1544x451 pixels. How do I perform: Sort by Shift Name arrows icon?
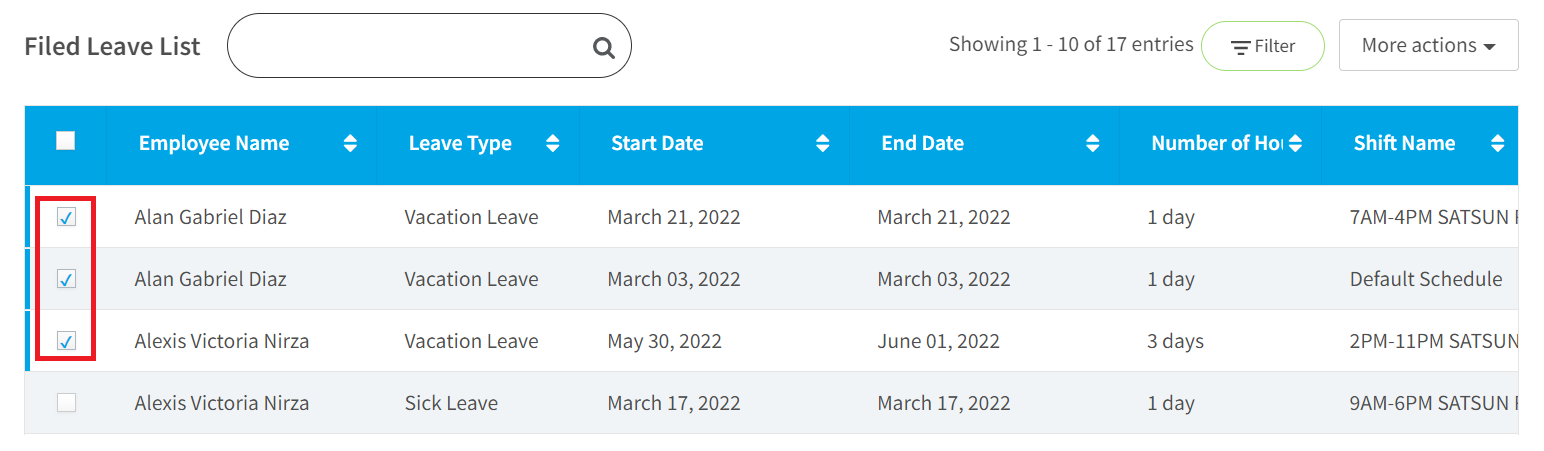(1497, 144)
